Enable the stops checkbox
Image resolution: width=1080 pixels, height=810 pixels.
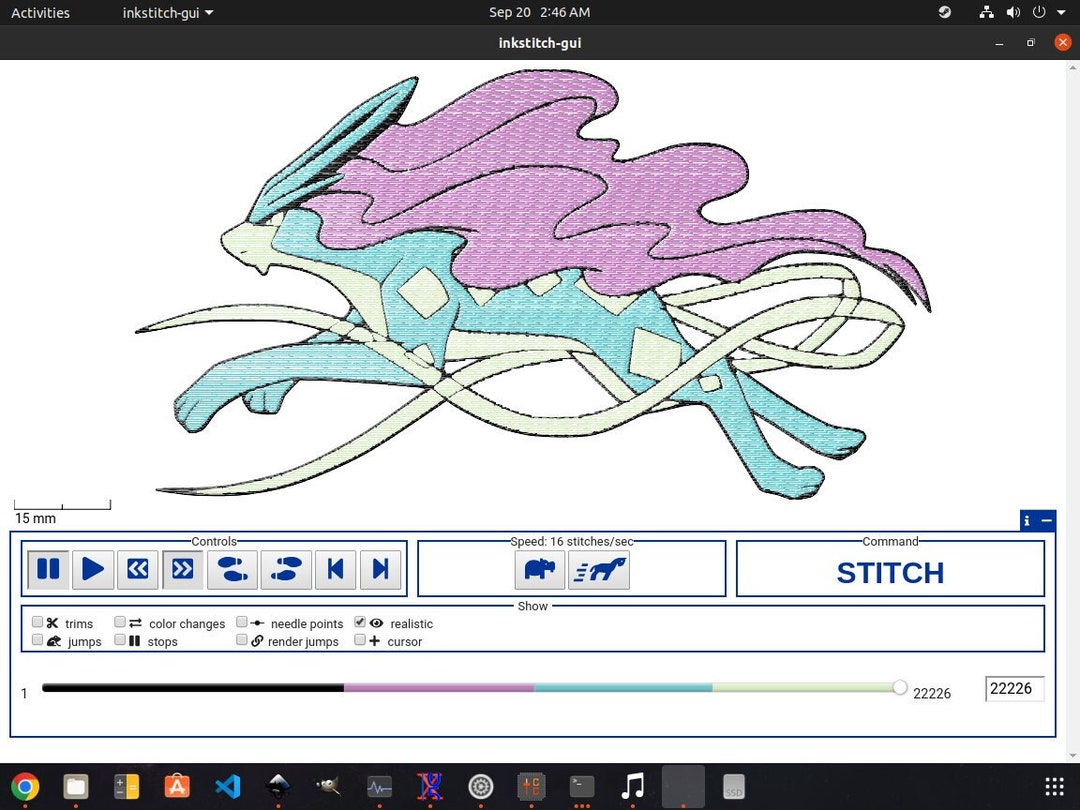pyautogui.click(x=120, y=640)
